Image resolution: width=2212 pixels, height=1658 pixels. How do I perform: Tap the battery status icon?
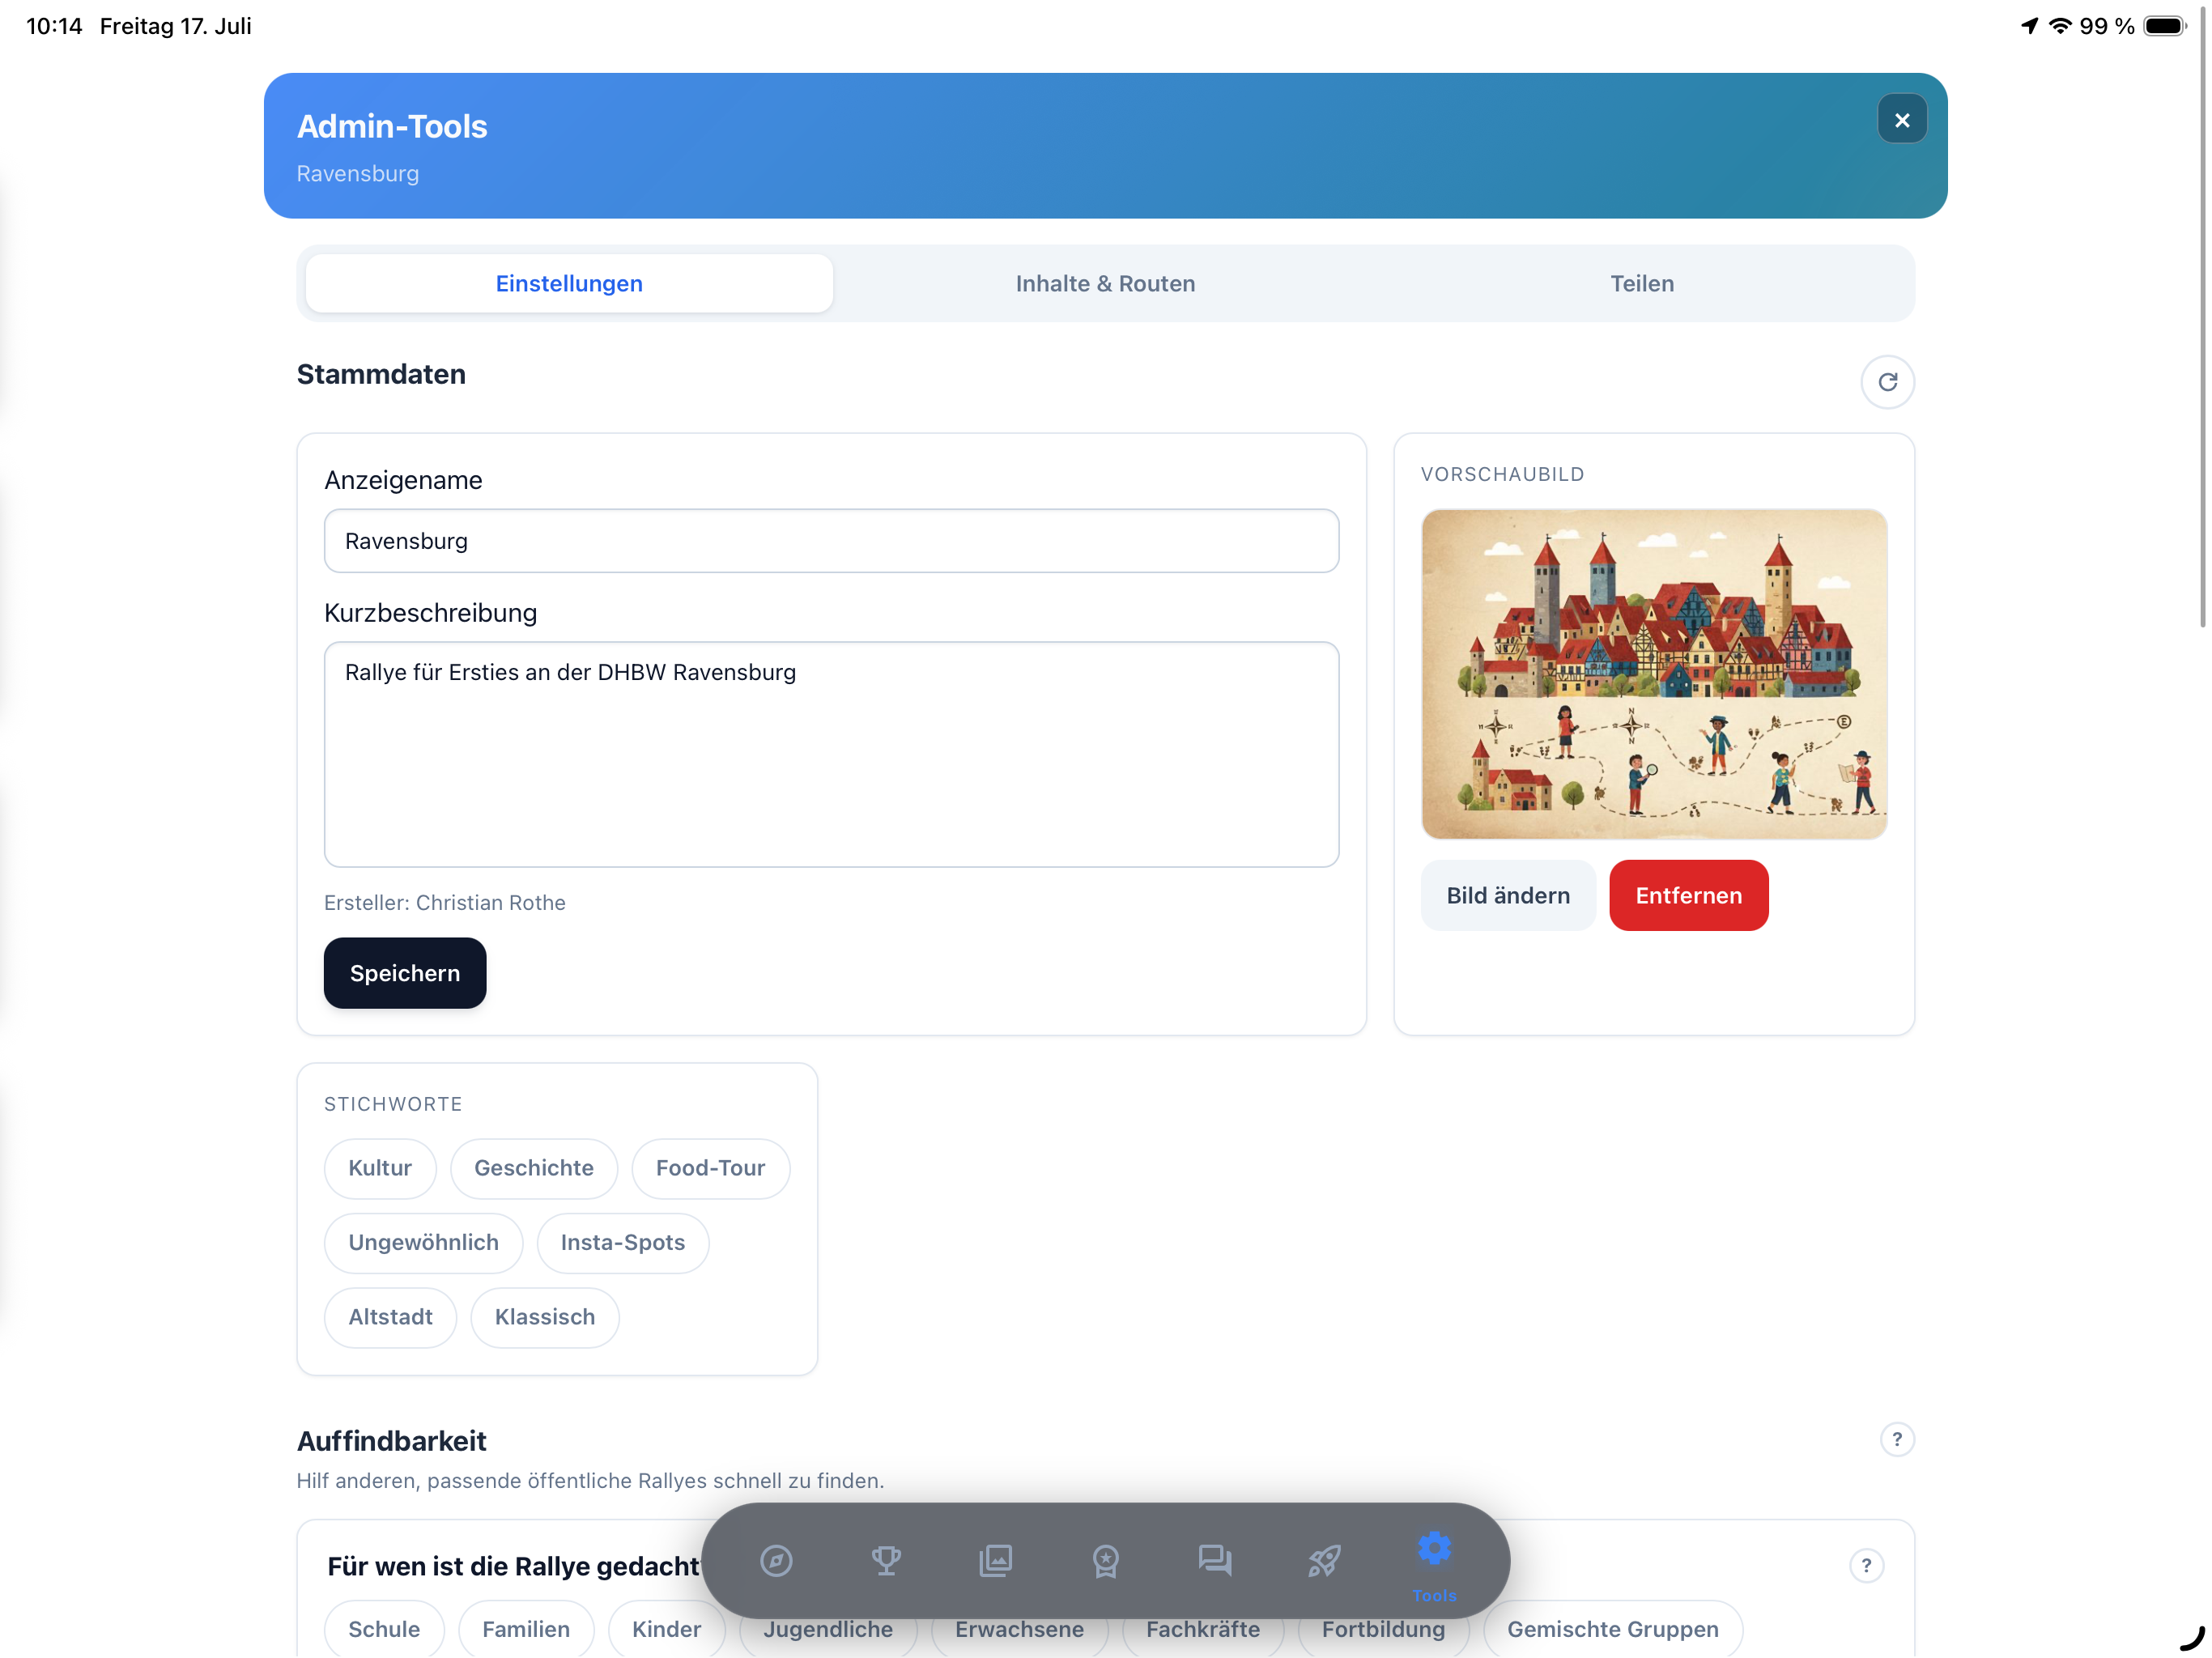click(2165, 26)
